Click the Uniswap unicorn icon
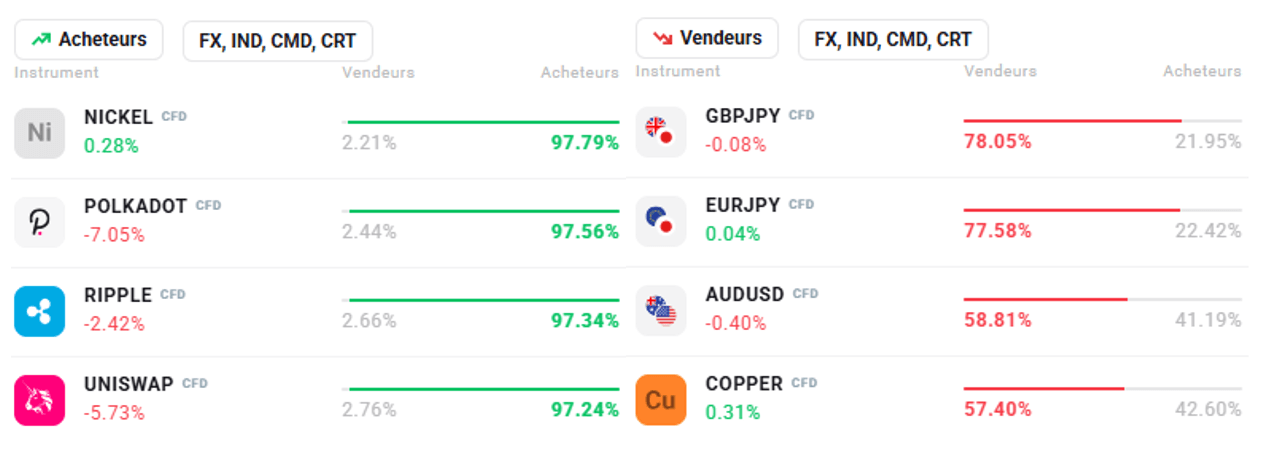Viewport: 1270px width, 455px height. pos(39,400)
